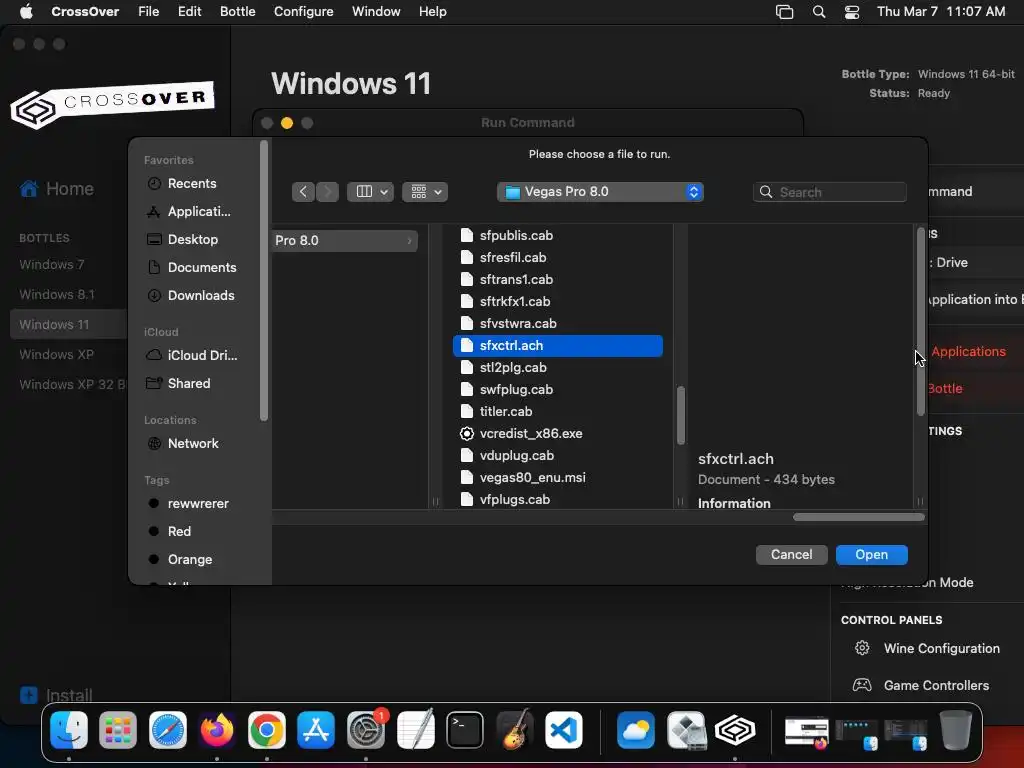The width and height of the screenshot is (1024, 768).
Task: Open the column view options dropdown
Action: (370, 192)
